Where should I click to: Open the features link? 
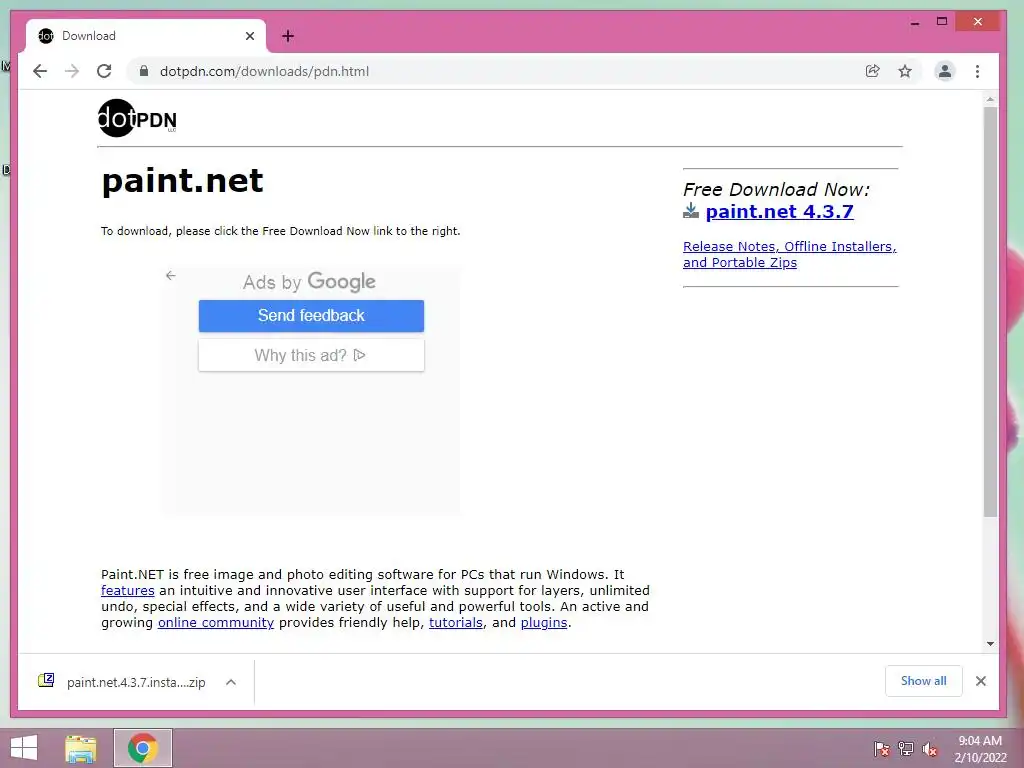coord(128,591)
